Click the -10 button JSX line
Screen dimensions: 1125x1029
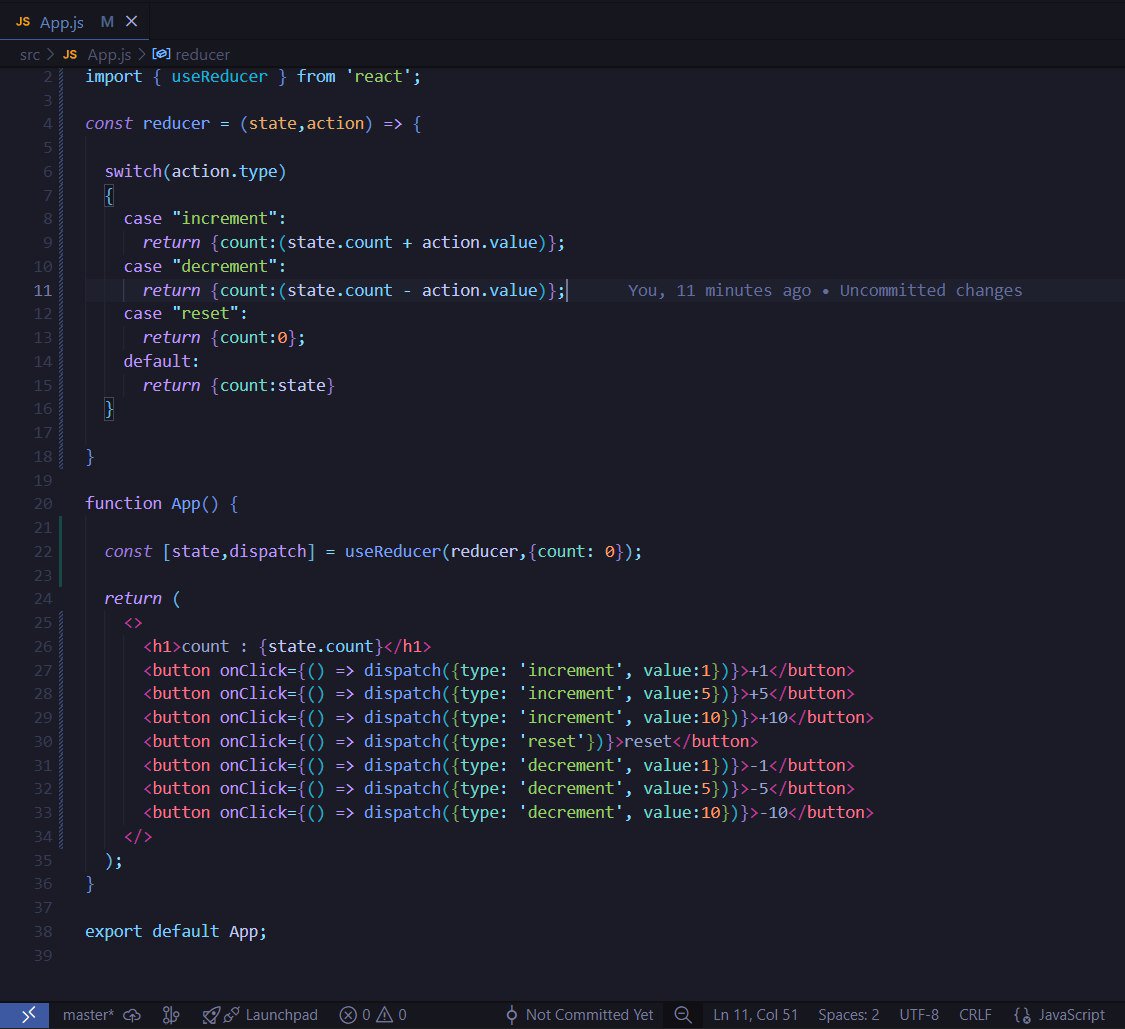[x=508, y=812]
